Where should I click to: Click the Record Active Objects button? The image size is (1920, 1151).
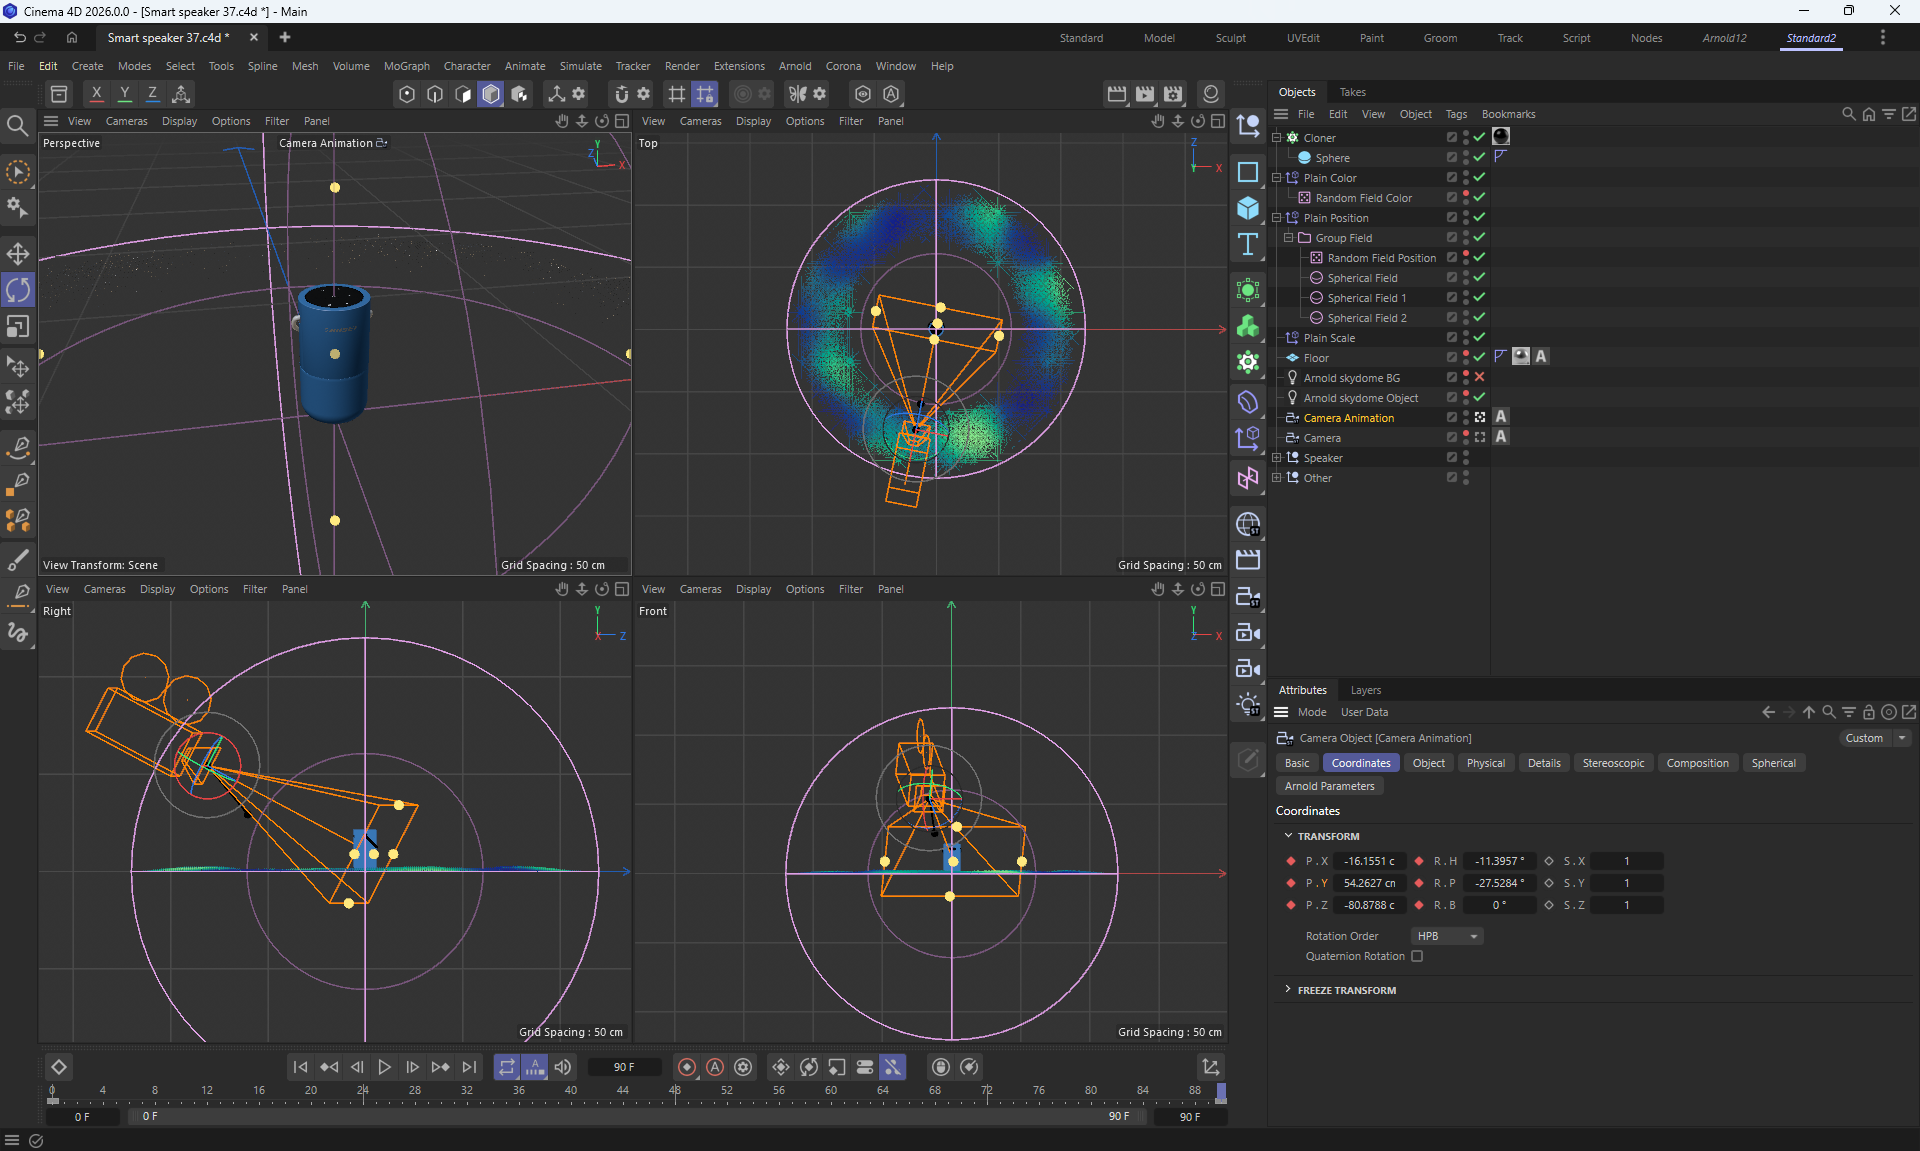687,1067
